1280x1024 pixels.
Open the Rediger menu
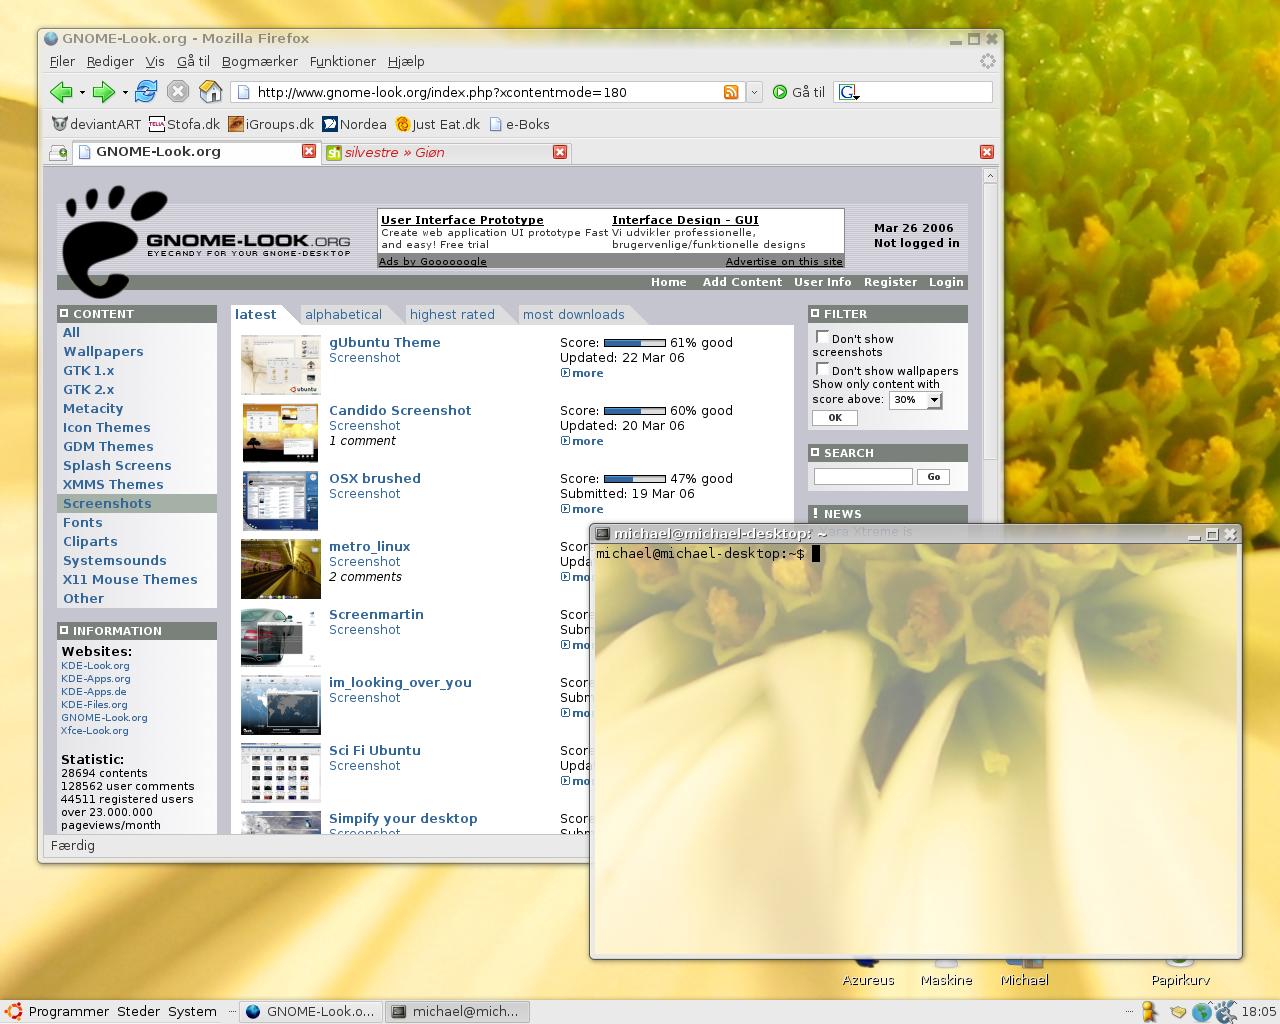[x=110, y=61]
